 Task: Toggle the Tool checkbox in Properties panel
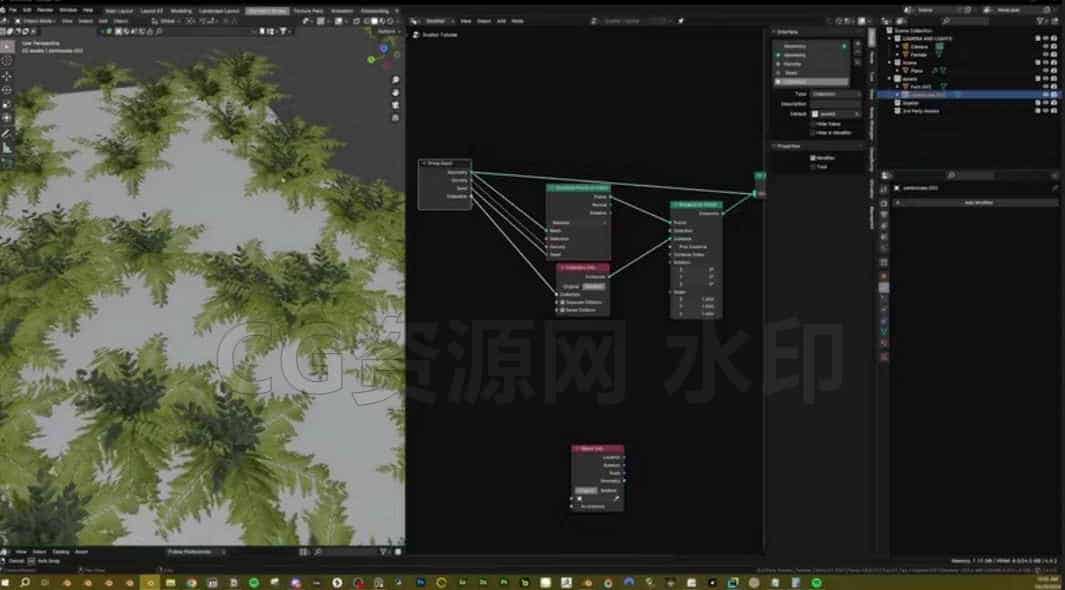(x=813, y=166)
